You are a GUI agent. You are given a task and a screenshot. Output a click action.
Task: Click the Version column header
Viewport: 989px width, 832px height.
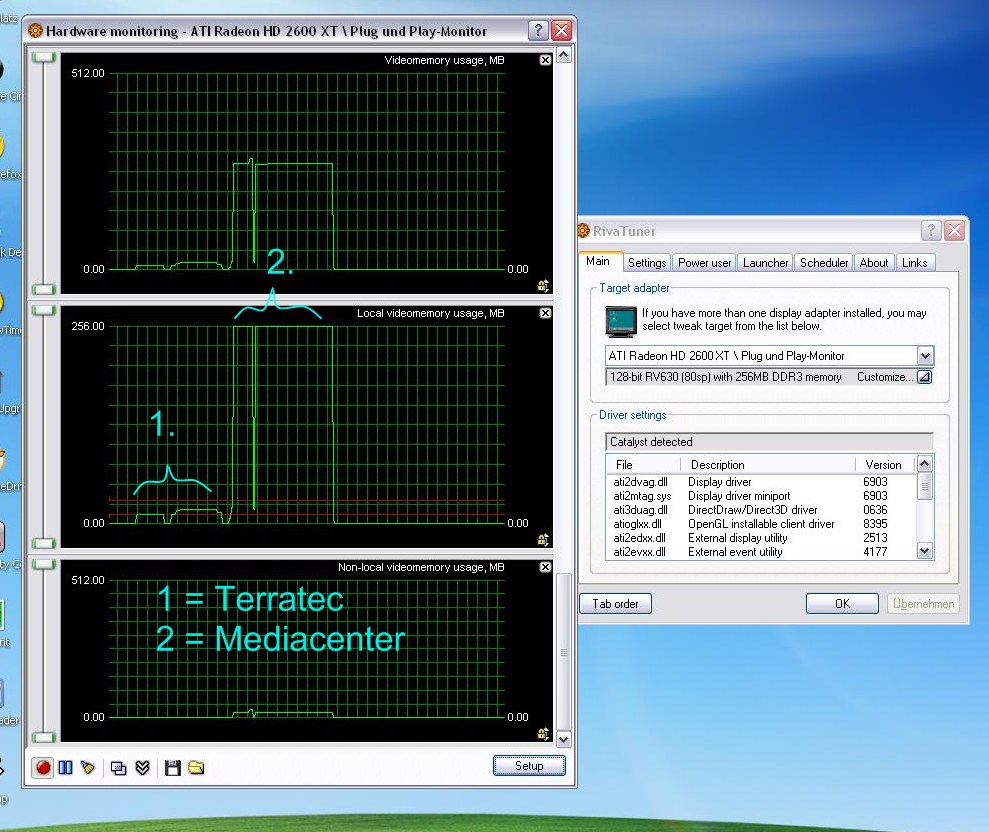pos(886,464)
